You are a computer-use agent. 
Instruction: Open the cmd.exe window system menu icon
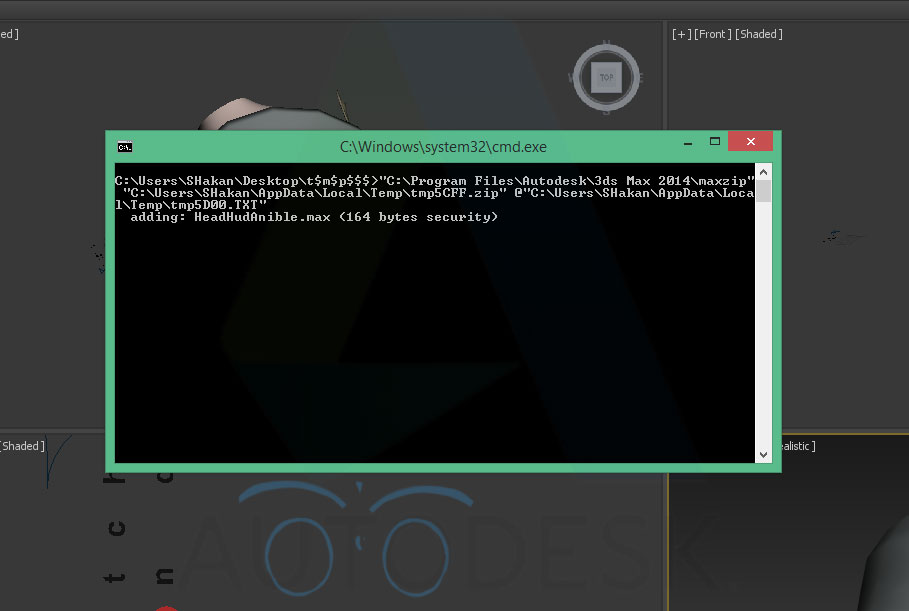point(125,147)
